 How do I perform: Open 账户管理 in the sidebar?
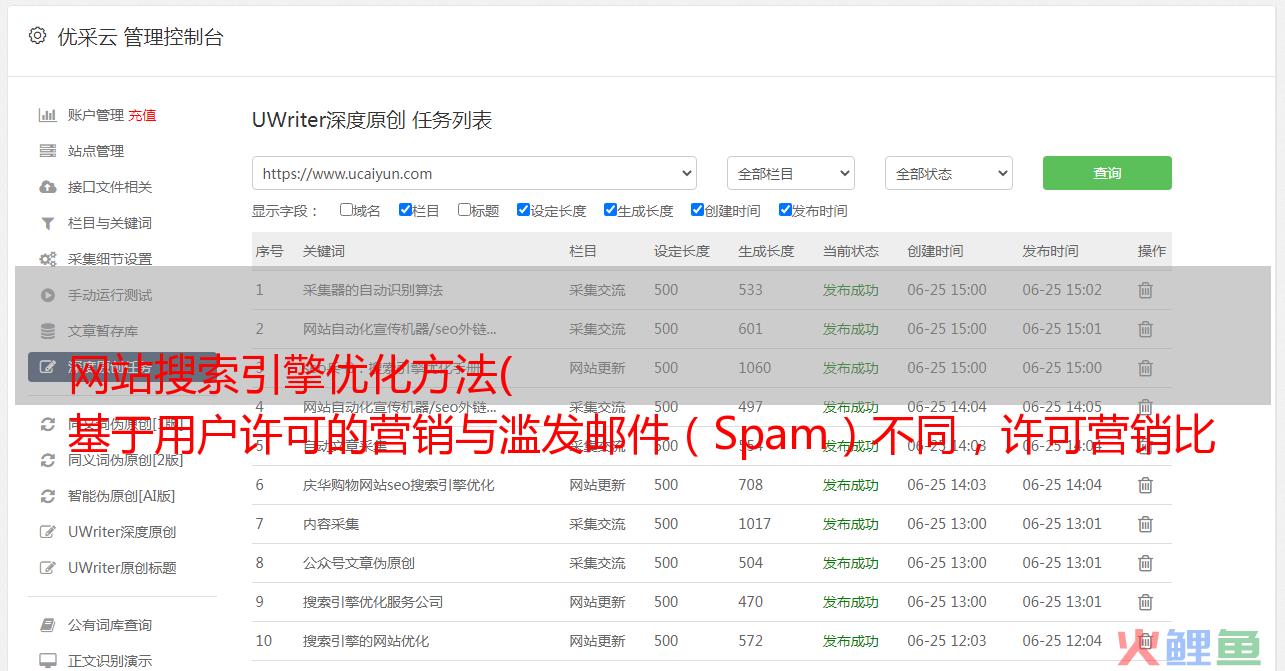[96, 115]
